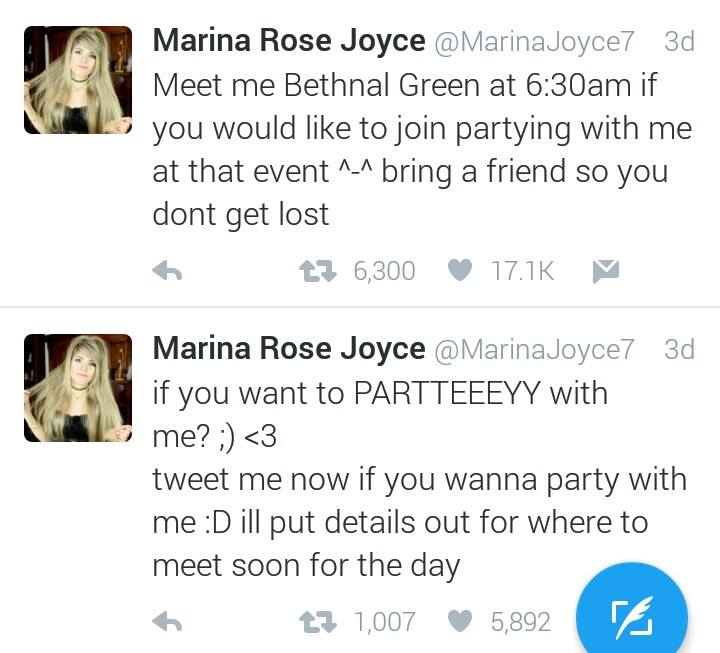Reply to the Bethnal Green tweet
720x653 pixels.
pyautogui.click(x=166, y=270)
